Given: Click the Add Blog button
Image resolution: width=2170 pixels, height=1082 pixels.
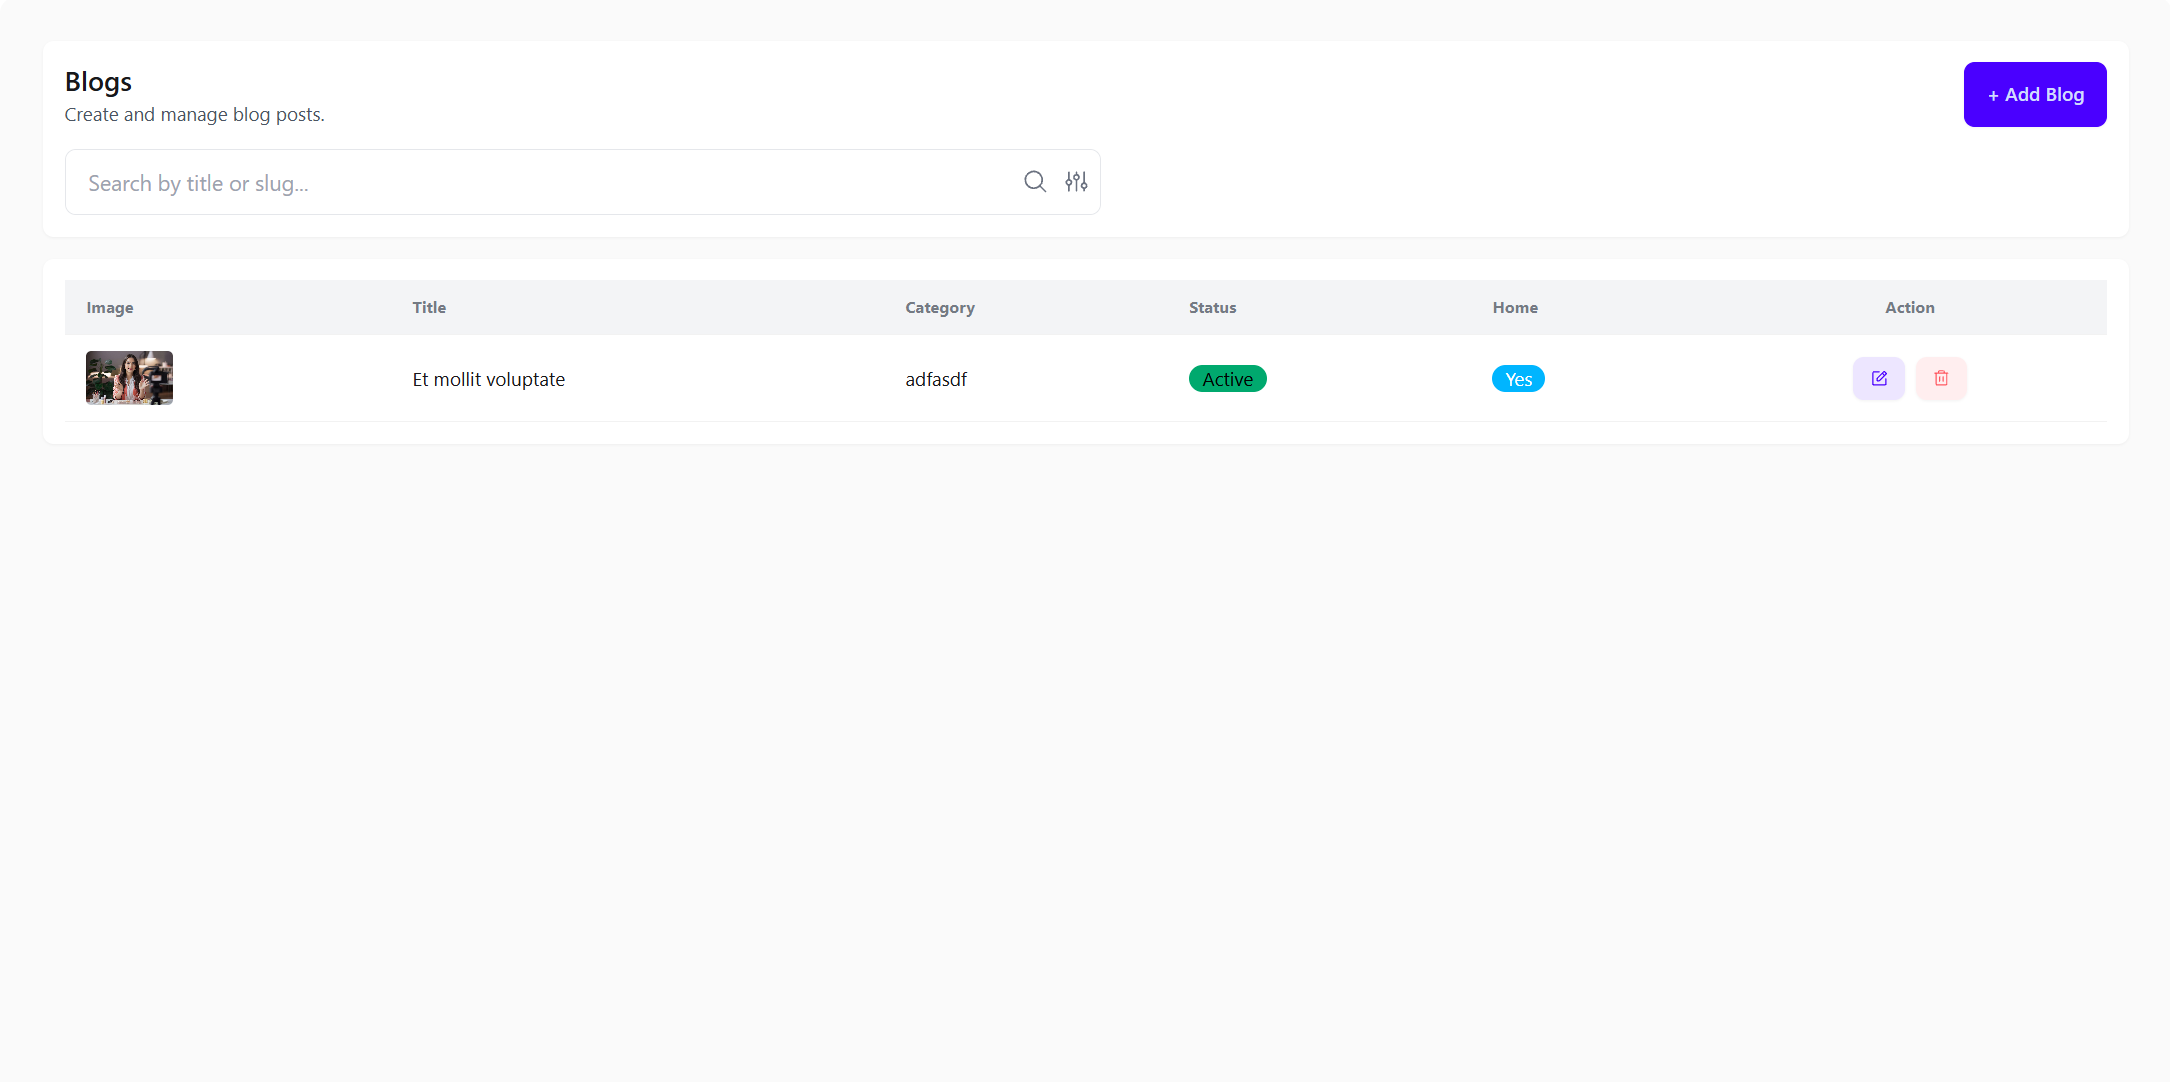Looking at the screenshot, I should click(2035, 94).
